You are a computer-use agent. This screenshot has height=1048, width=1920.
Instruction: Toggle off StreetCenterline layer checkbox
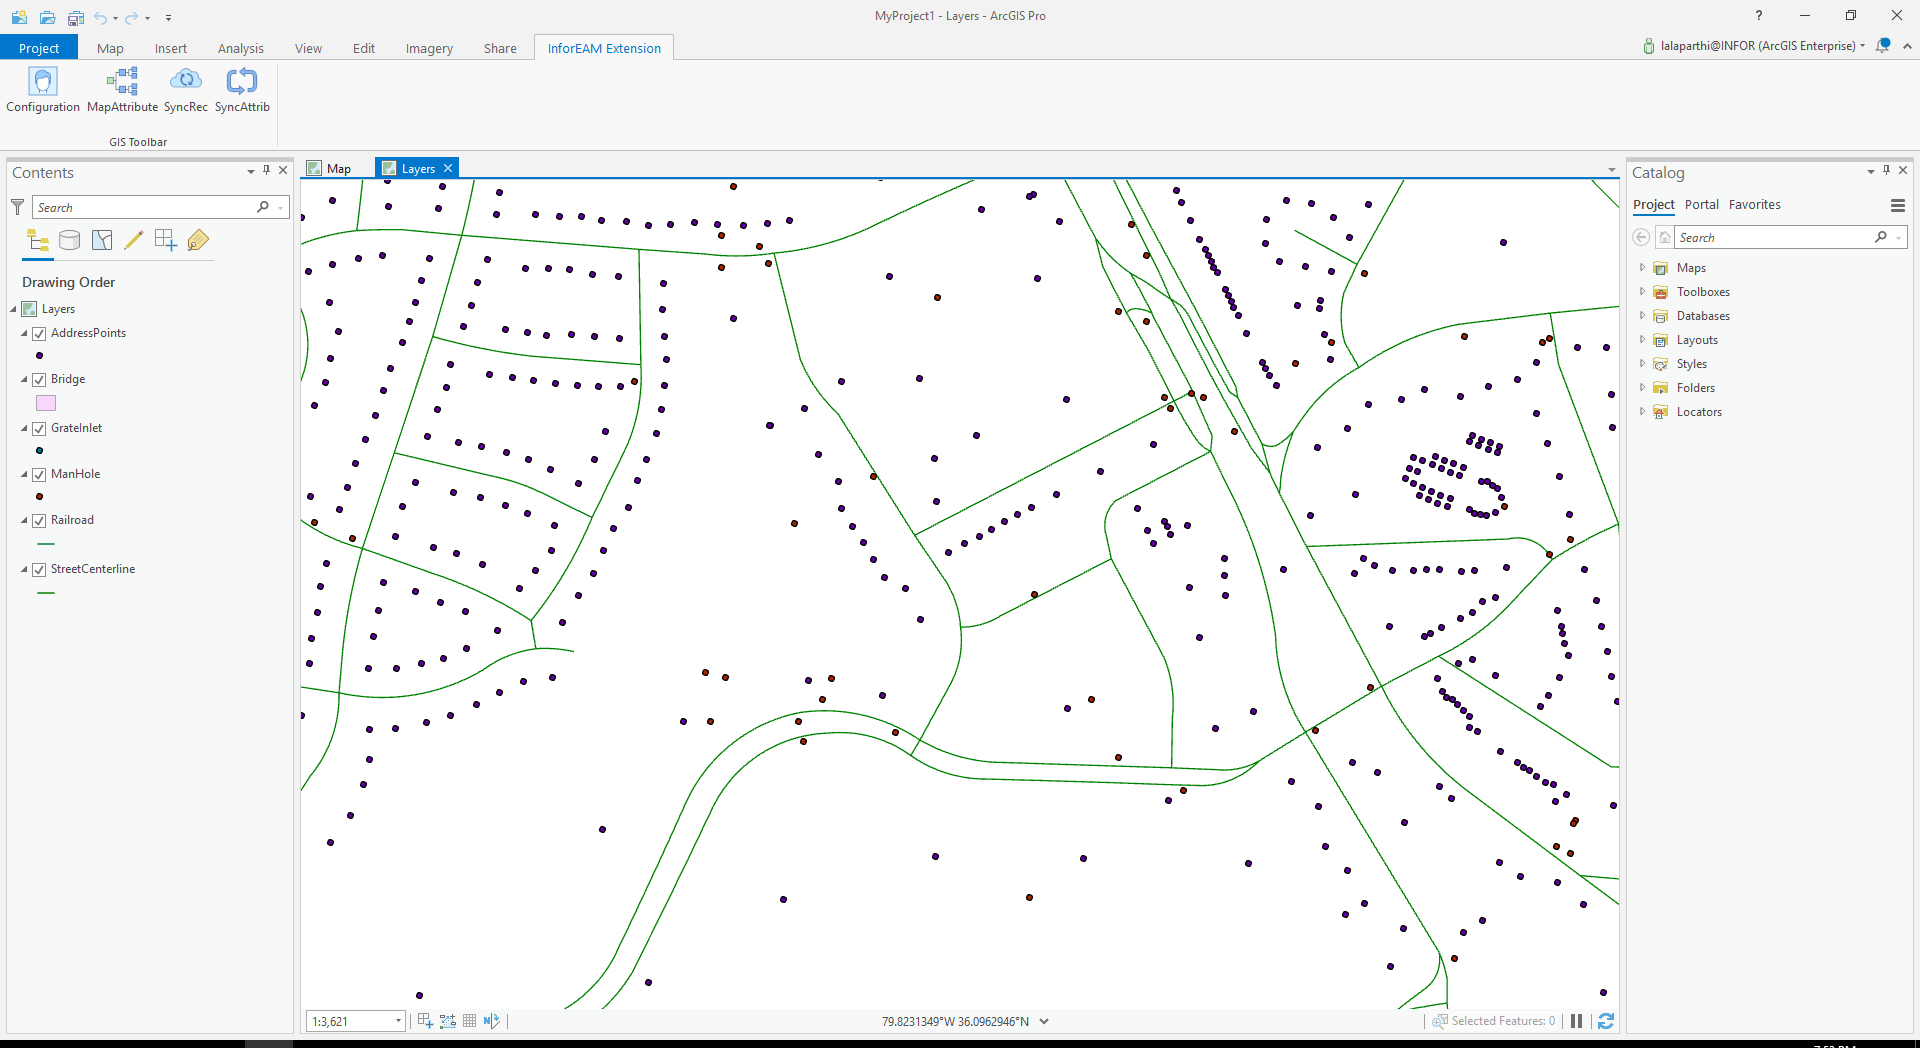pos(40,570)
